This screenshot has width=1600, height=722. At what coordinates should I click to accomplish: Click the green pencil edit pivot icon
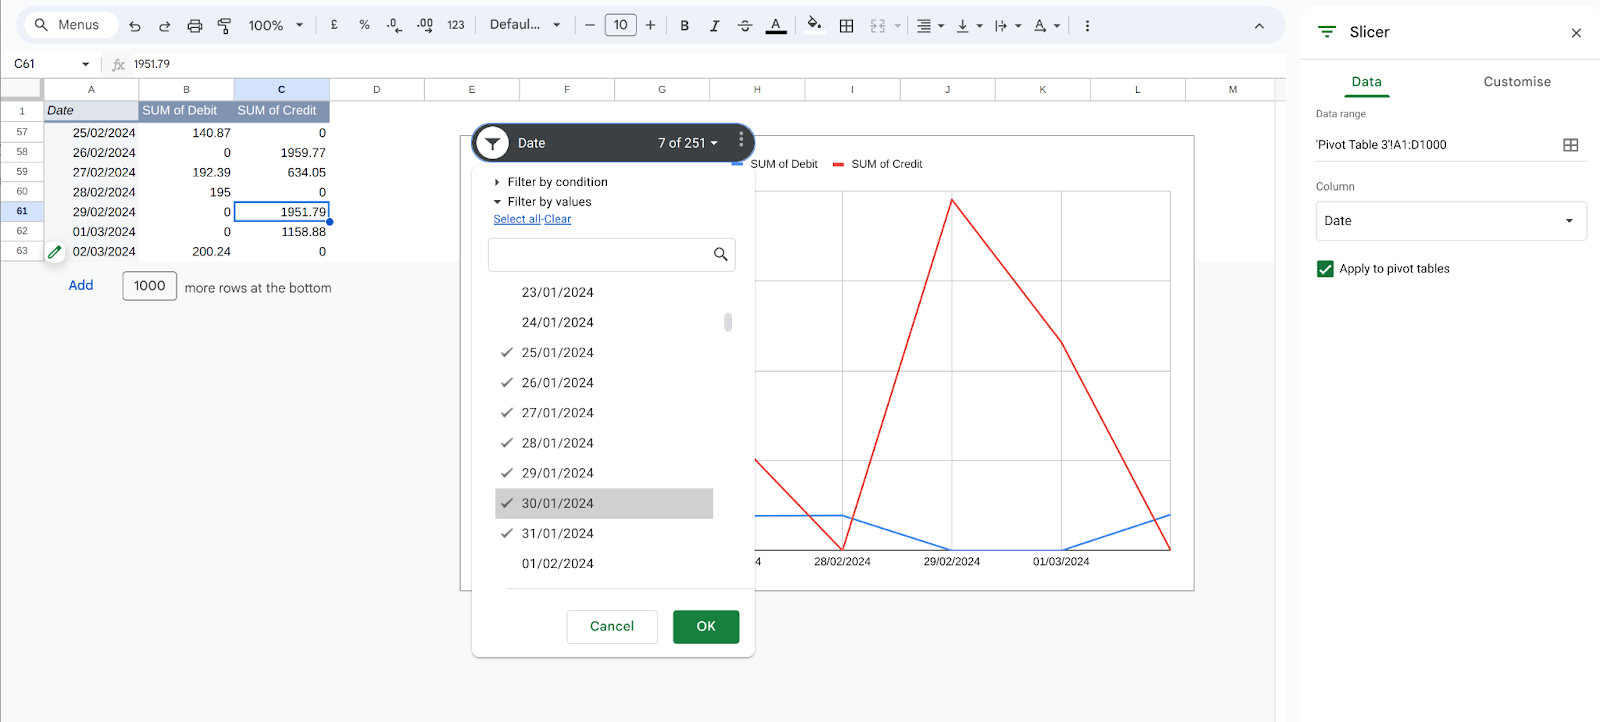55,252
